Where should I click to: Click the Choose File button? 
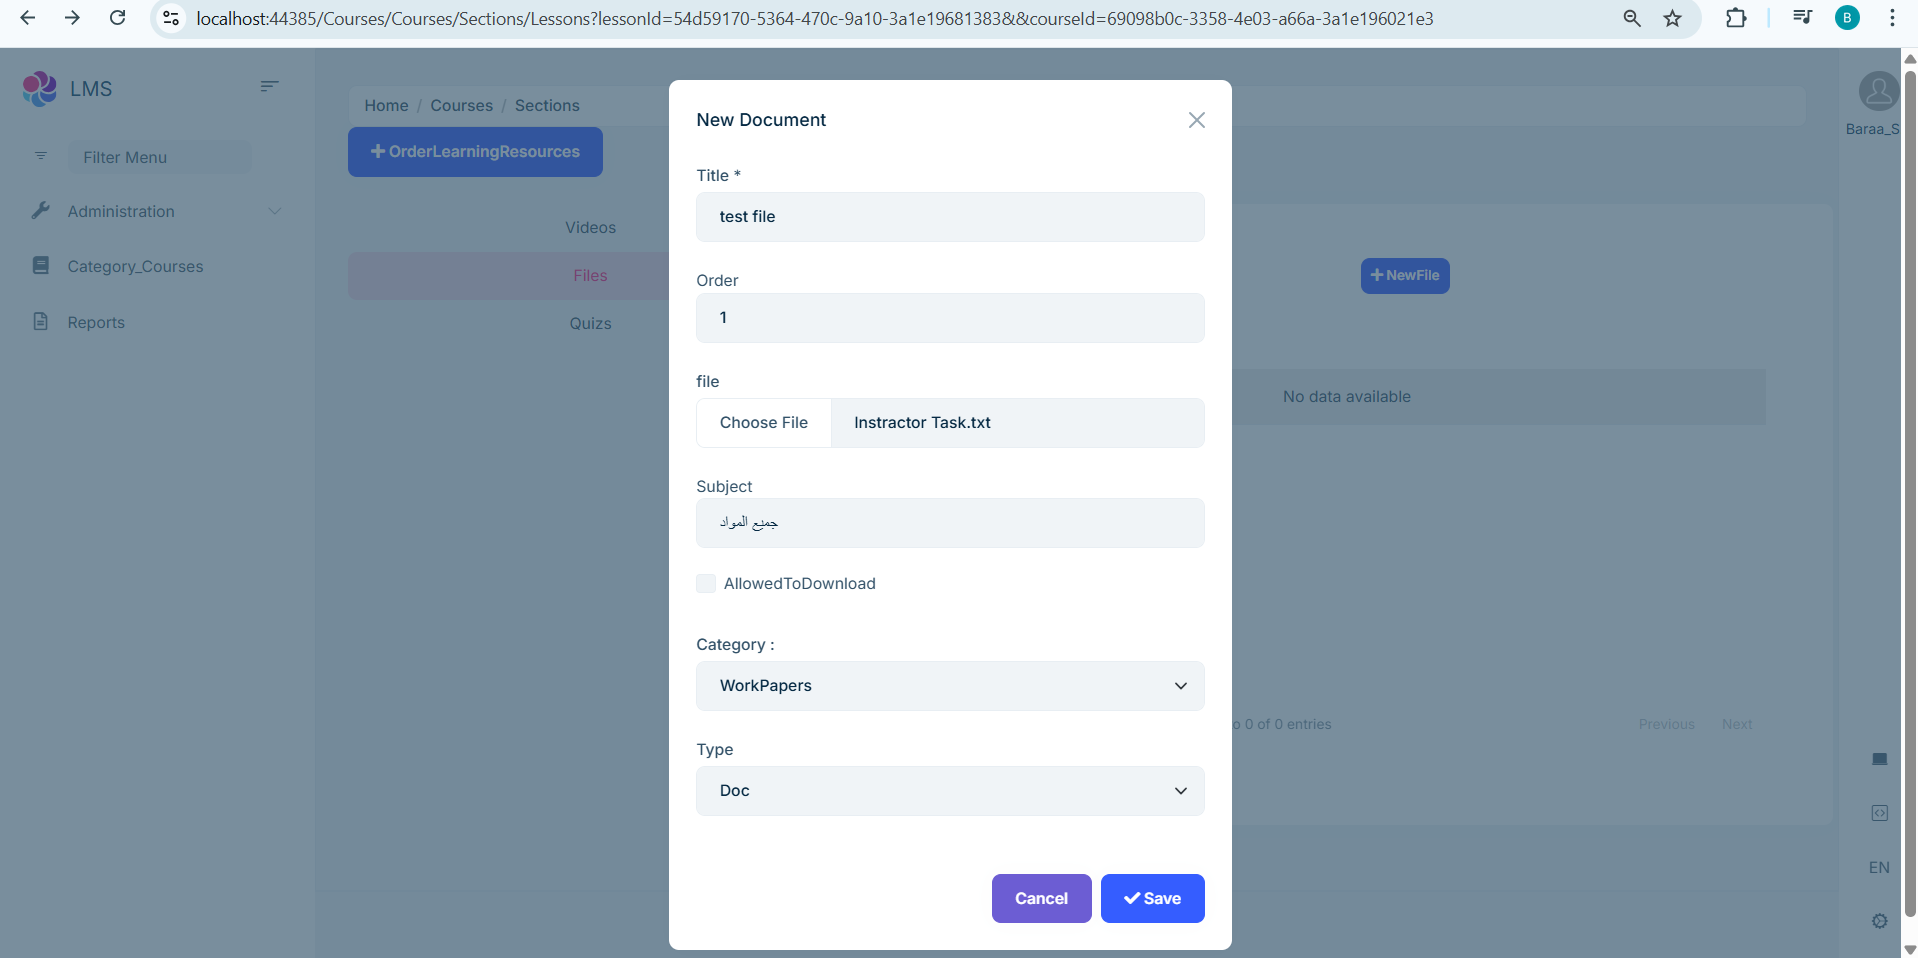764,423
